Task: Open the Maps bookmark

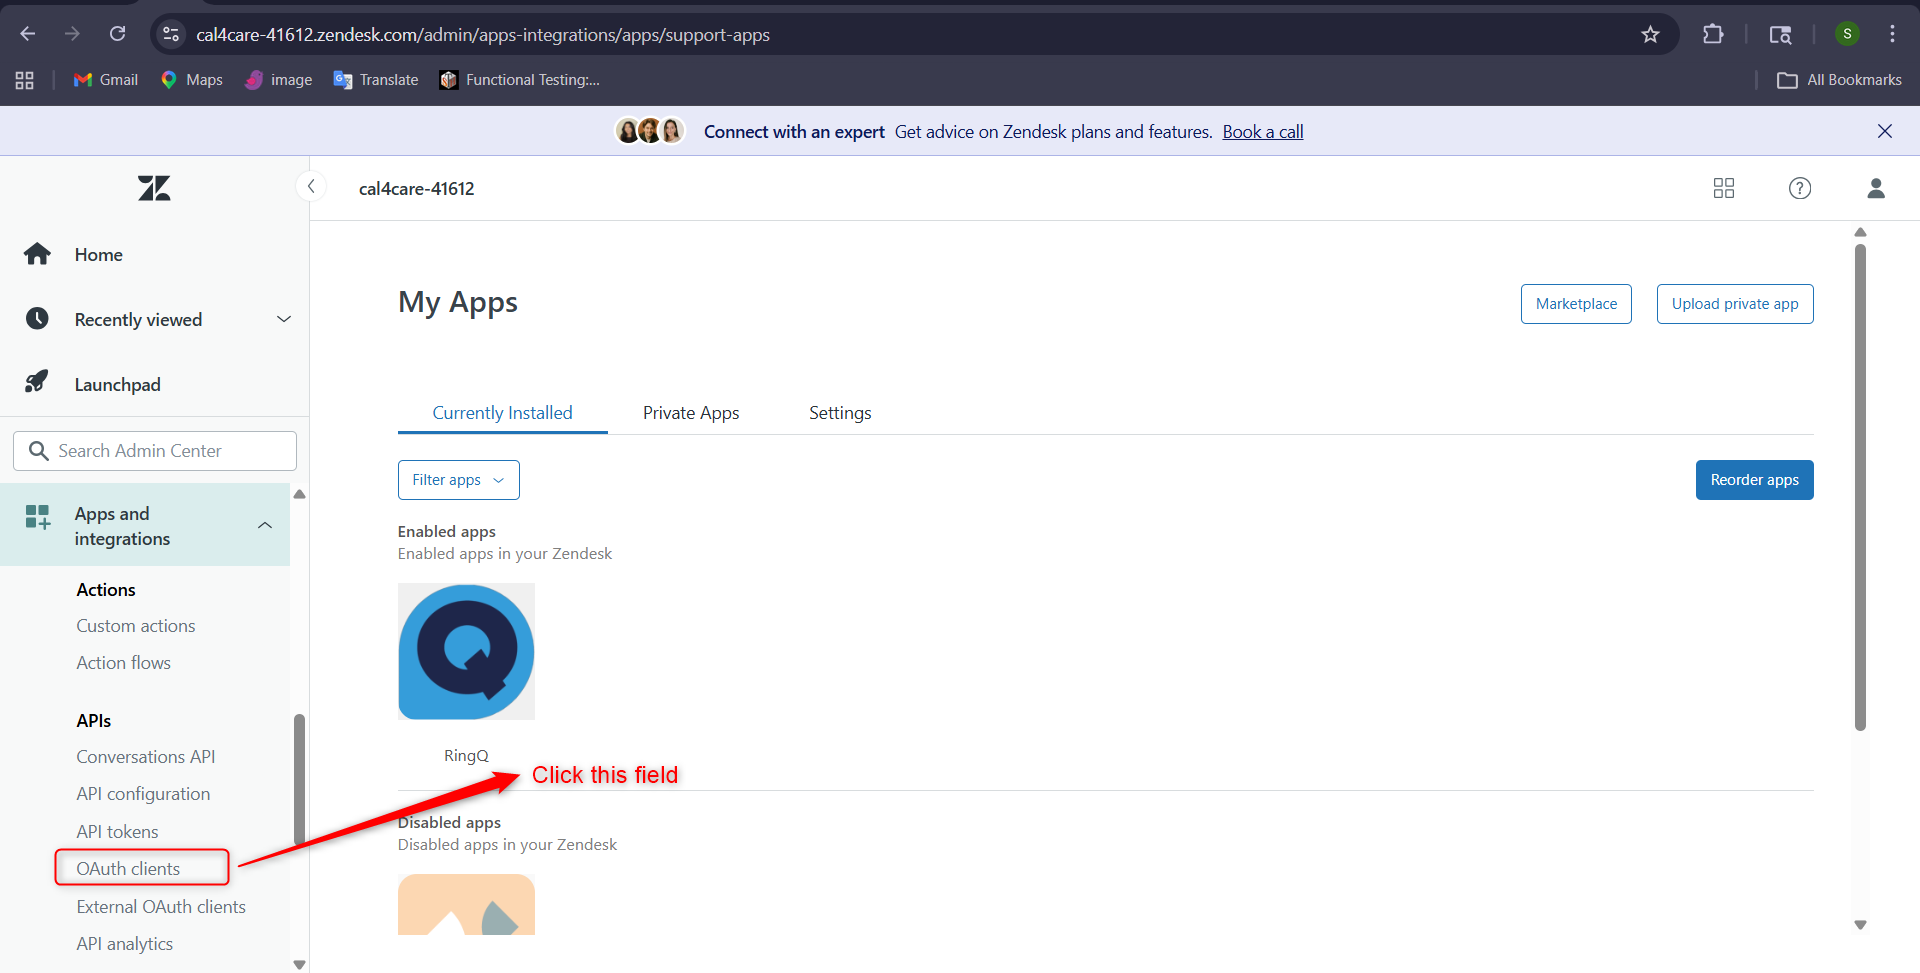Action: click(192, 80)
